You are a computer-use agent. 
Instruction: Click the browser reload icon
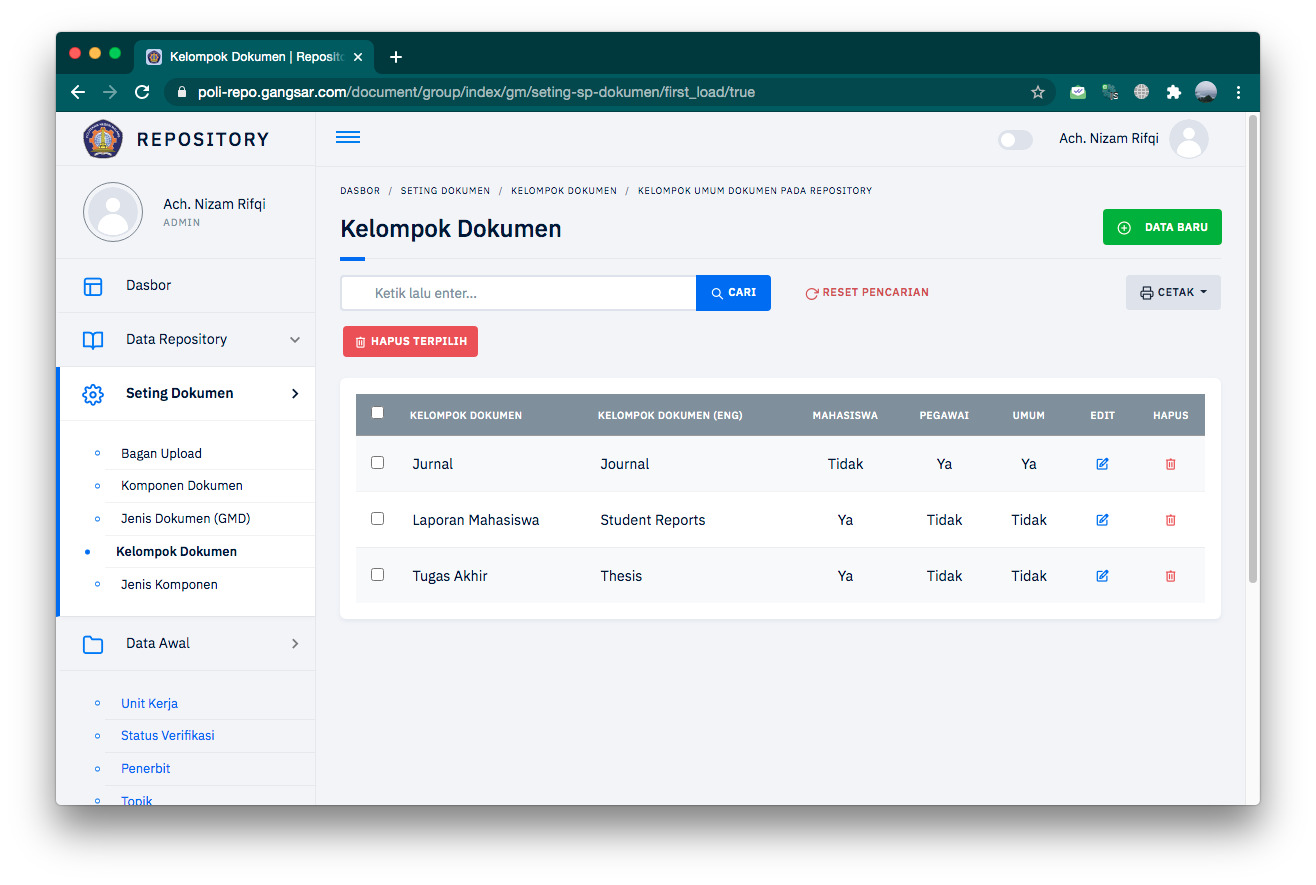[142, 92]
